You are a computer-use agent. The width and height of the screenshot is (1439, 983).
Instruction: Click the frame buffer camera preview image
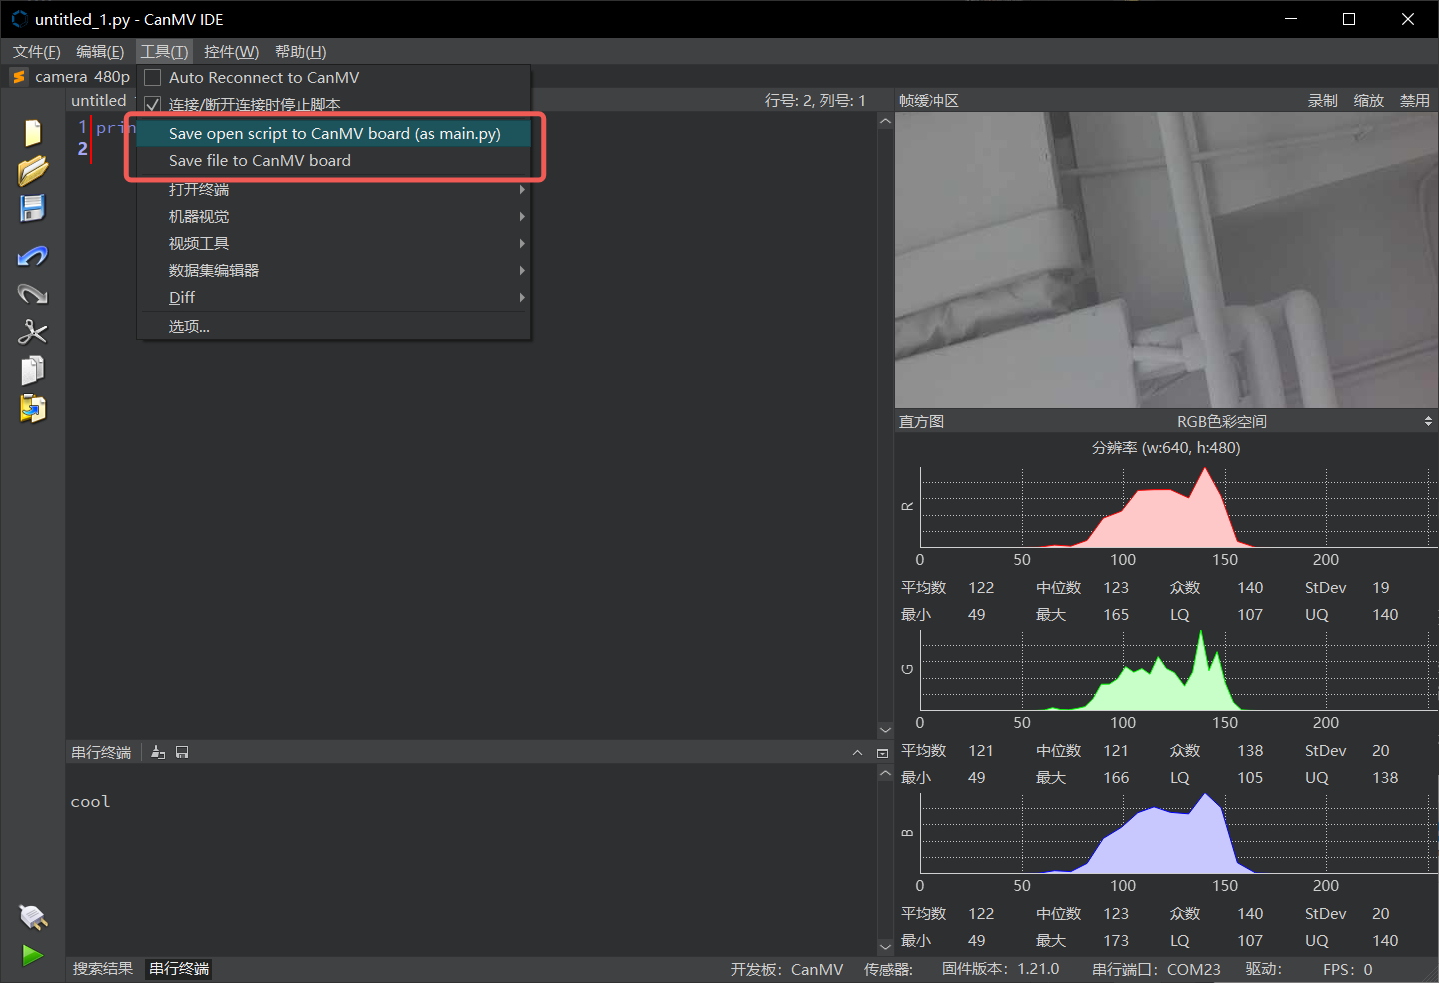click(x=1165, y=260)
